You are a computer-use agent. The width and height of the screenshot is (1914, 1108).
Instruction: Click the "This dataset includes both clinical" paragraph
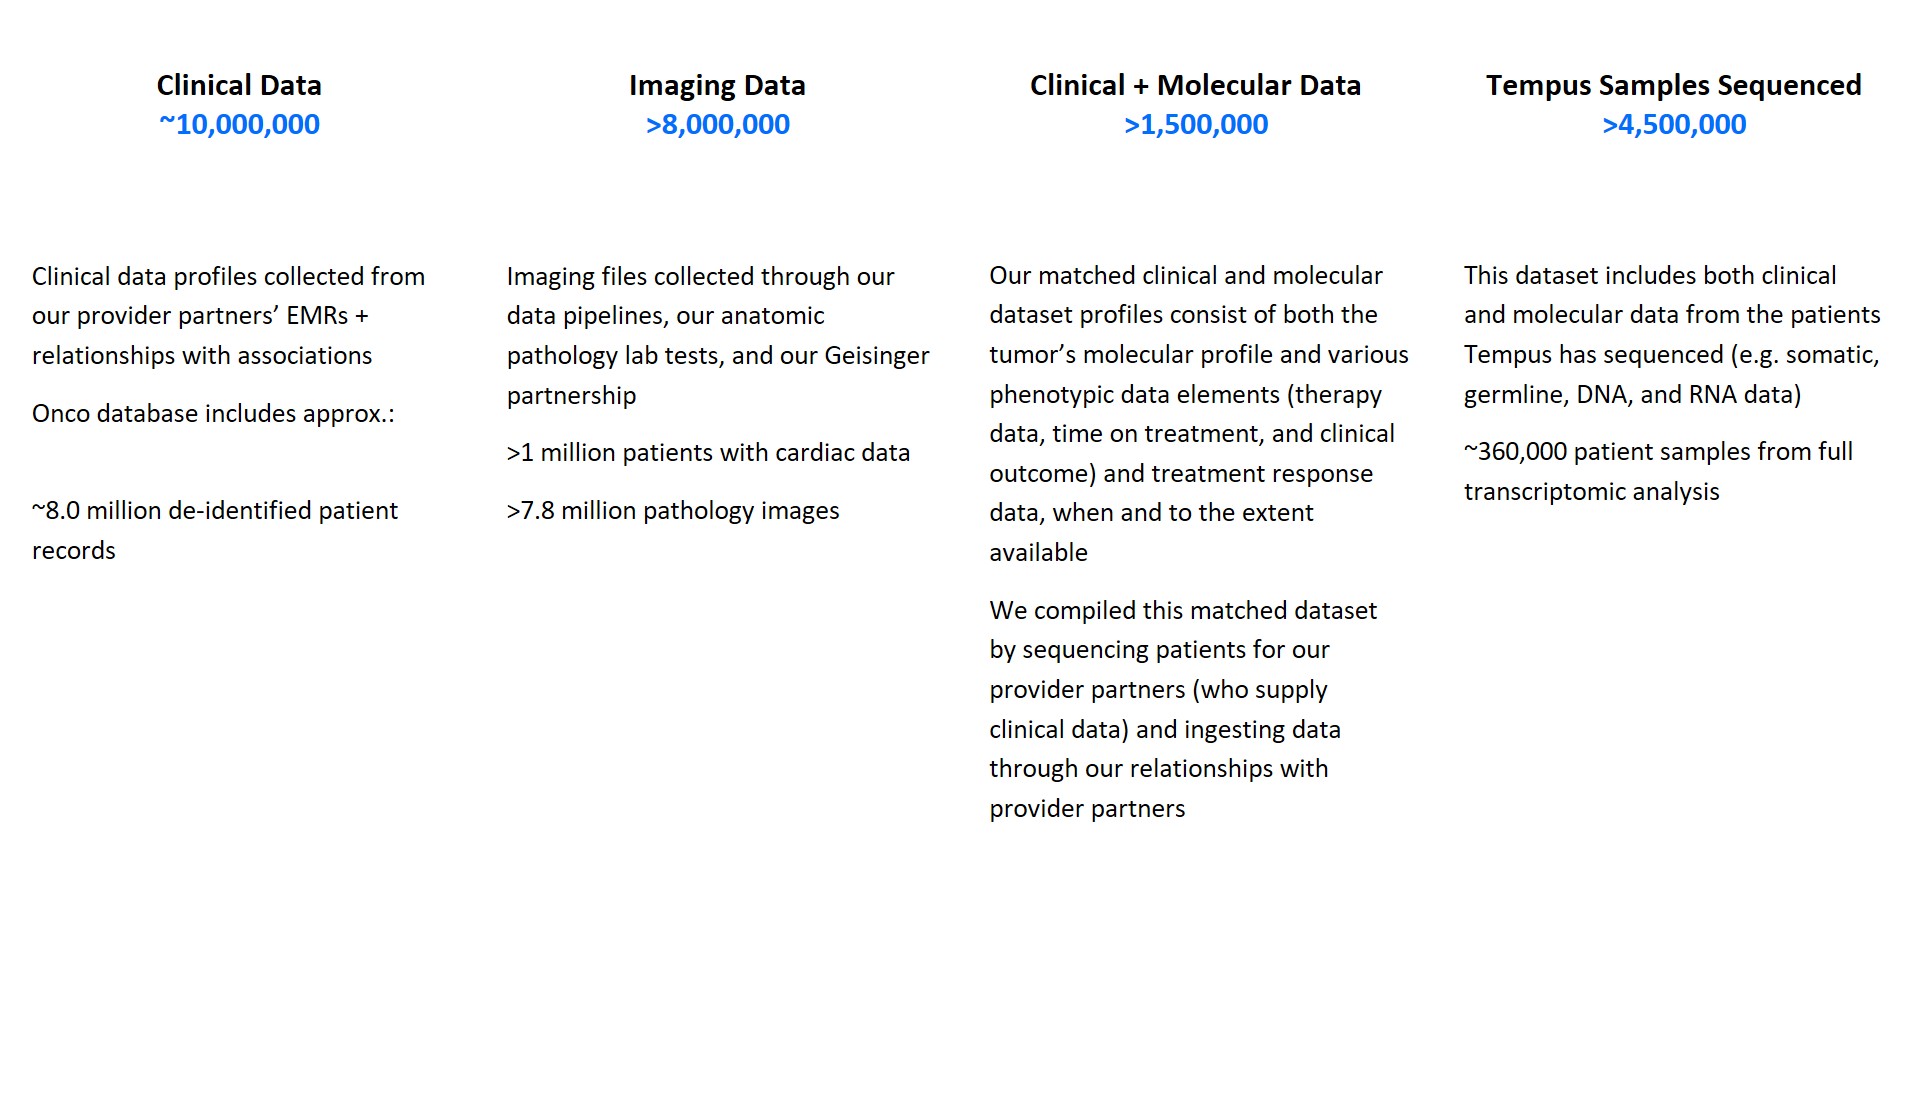1671,335
